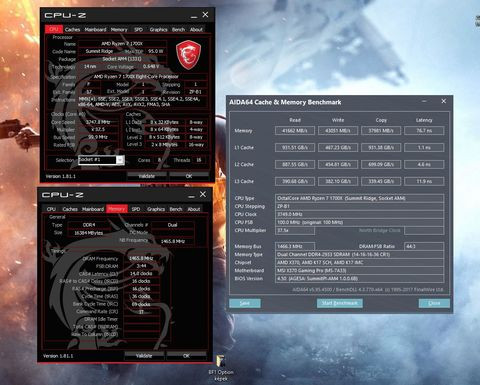Open SPD tab in lower CPU-Z window
480x385 pixels.
pyautogui.click(x=136, y=209)
